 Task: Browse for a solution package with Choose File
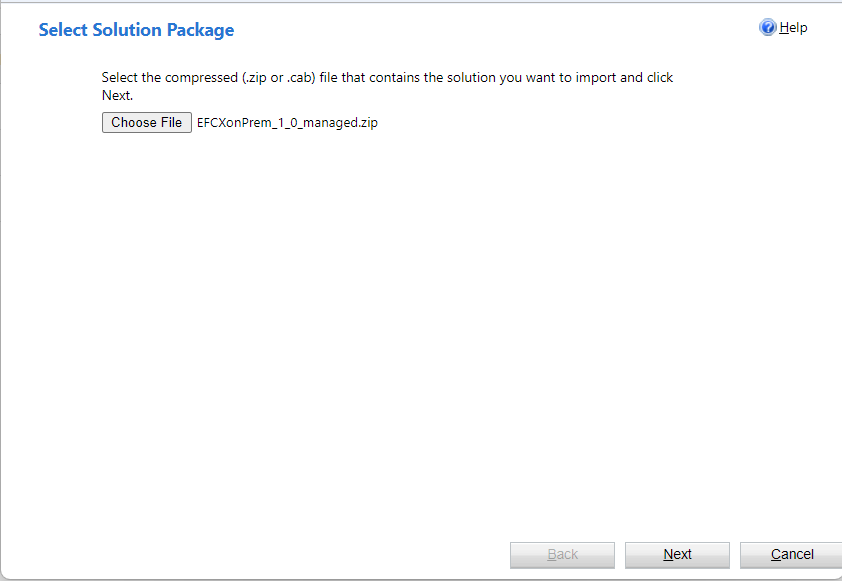click(x=146, y=122)
